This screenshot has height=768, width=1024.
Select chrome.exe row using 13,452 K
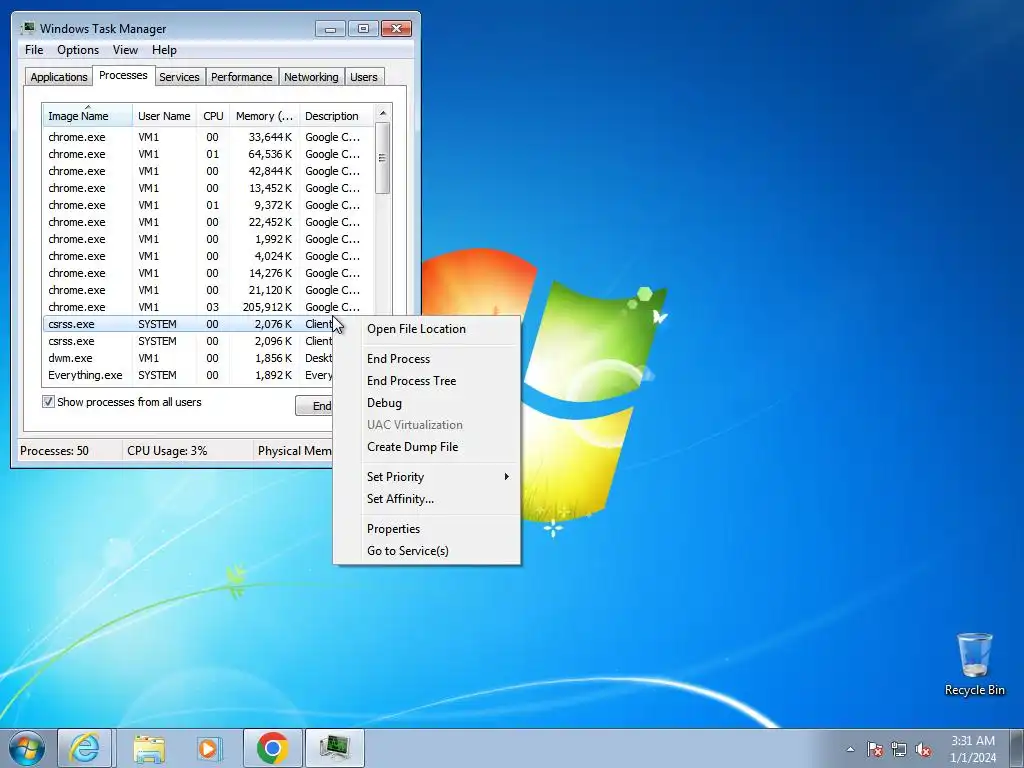(x=208, y=188)
